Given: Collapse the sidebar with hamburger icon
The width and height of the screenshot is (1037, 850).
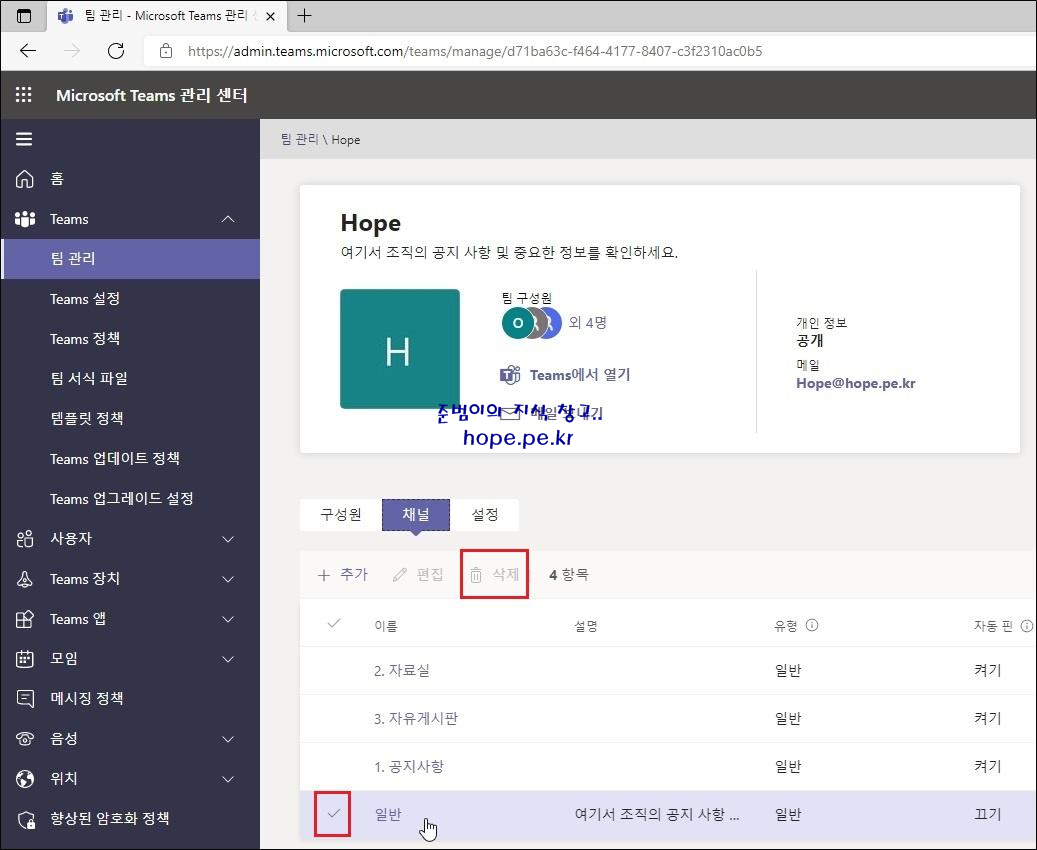Looking at the screenshot, I should coord(24,139).
